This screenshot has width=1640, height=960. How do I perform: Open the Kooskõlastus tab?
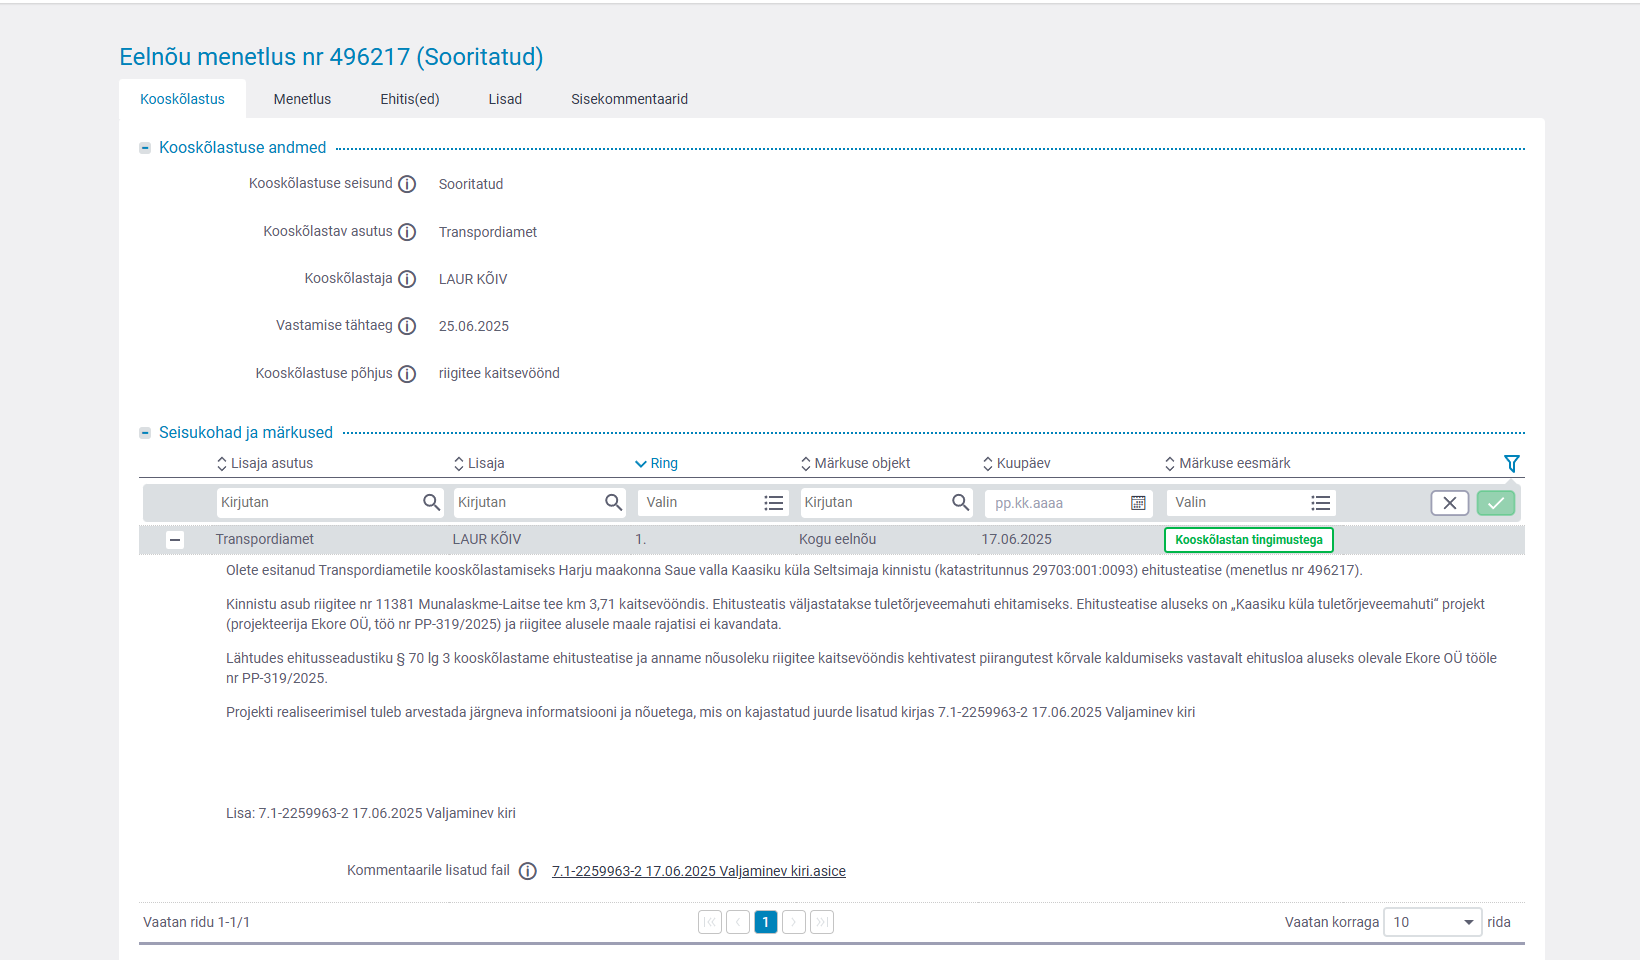[x=182, y=99]
